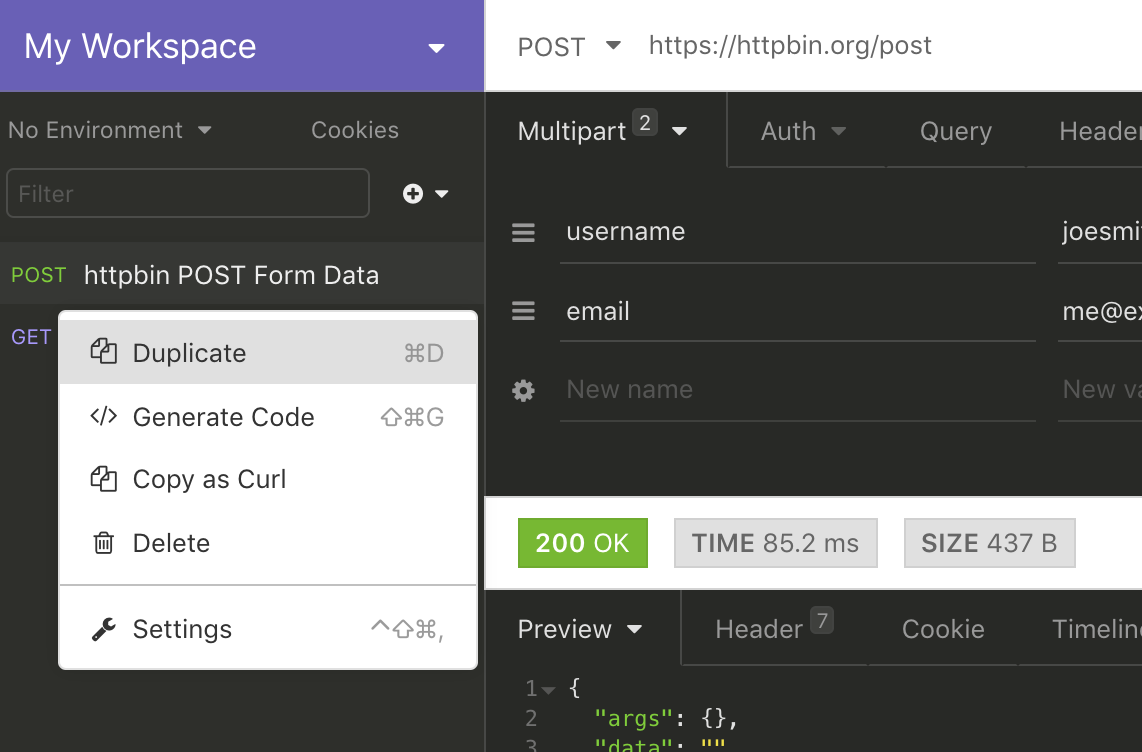Click the SIZE 437 B tag

coord(990,543)
